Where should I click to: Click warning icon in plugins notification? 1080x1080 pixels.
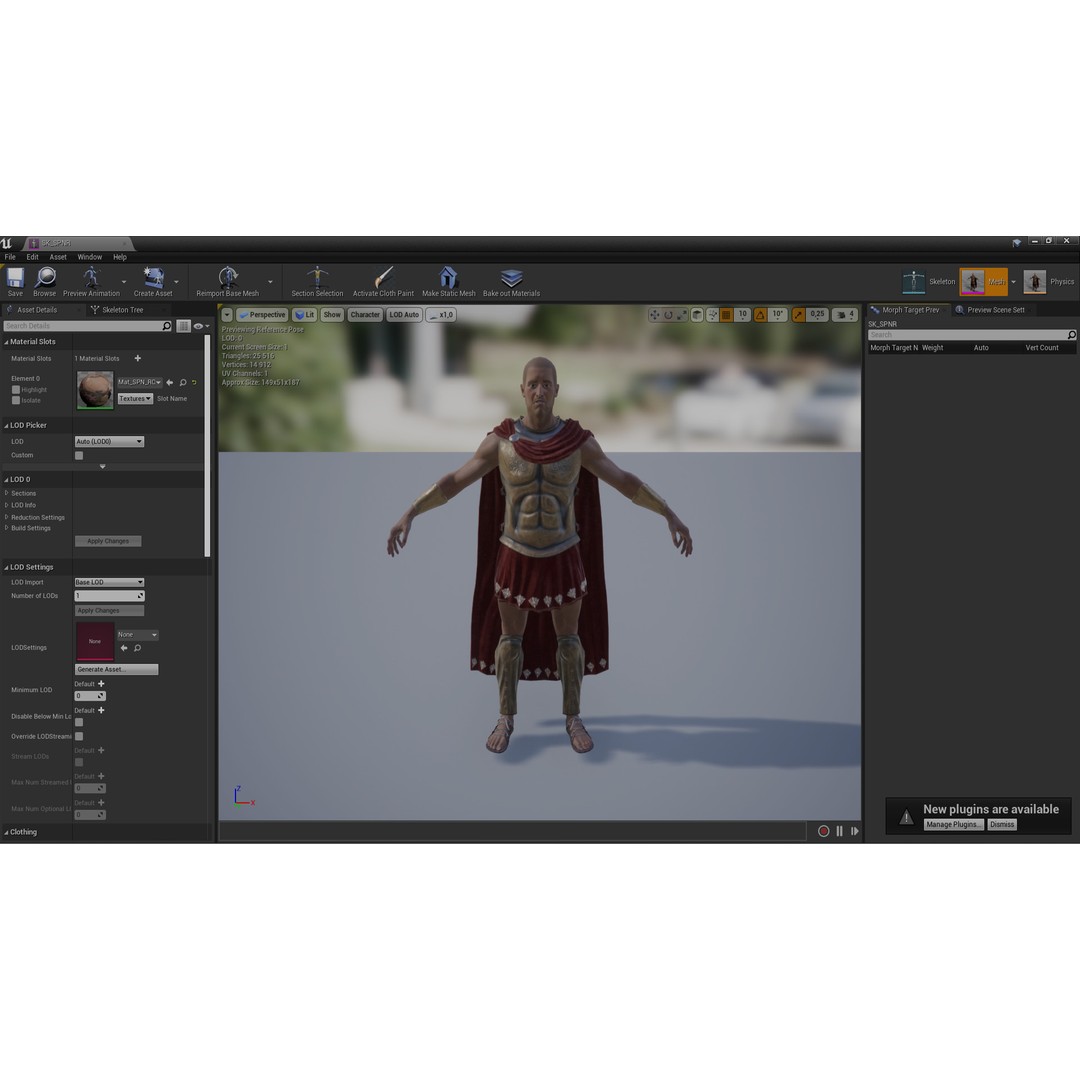(x=906, y=817)
